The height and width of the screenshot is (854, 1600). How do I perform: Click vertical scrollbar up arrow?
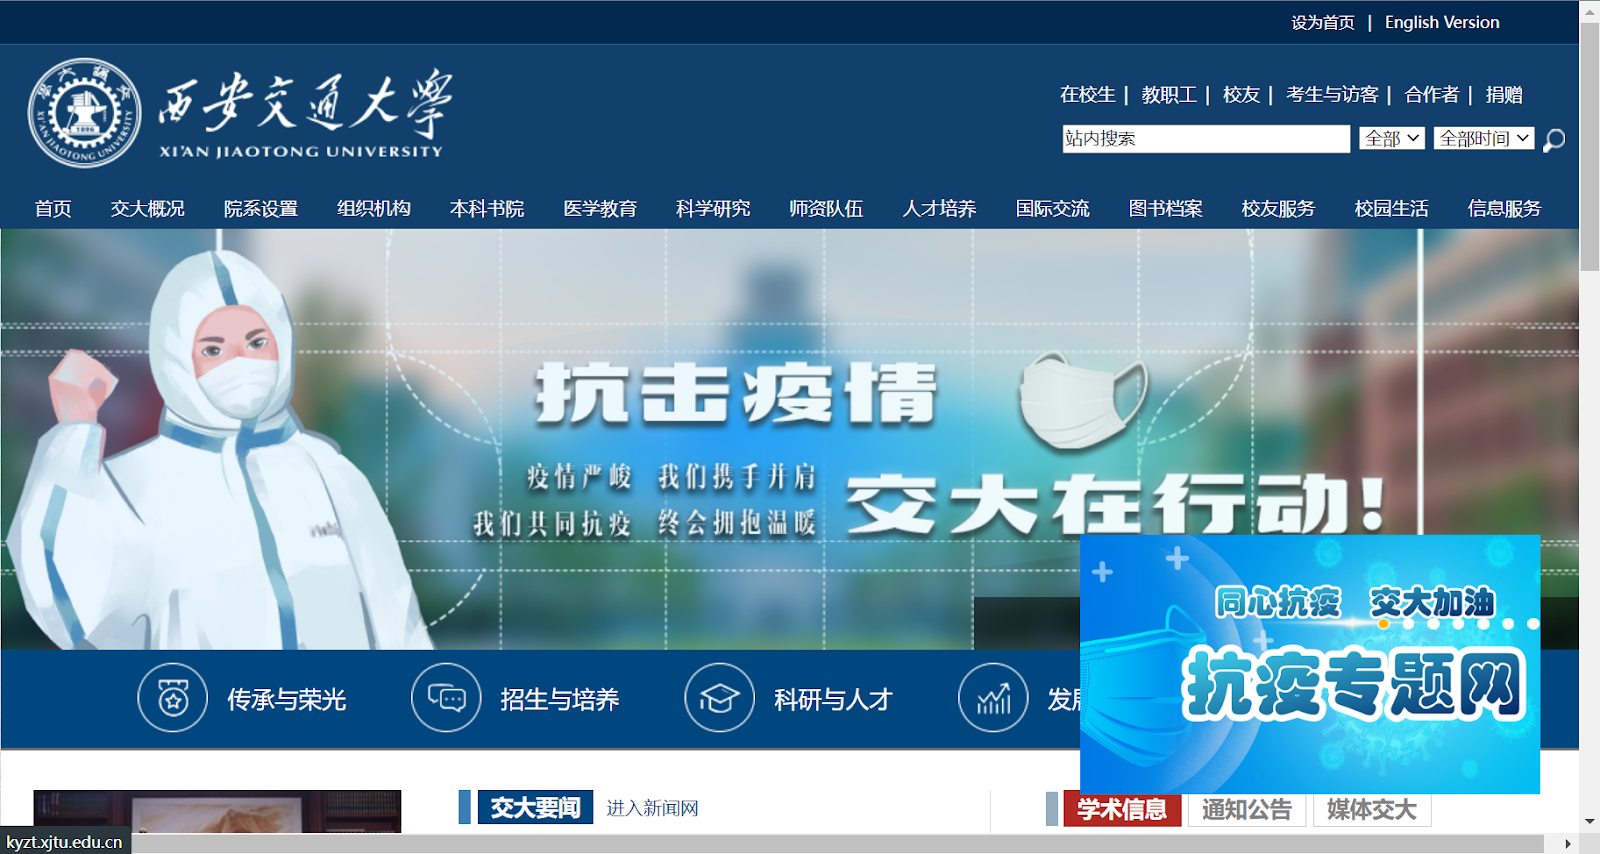[x=1590, y=11]
